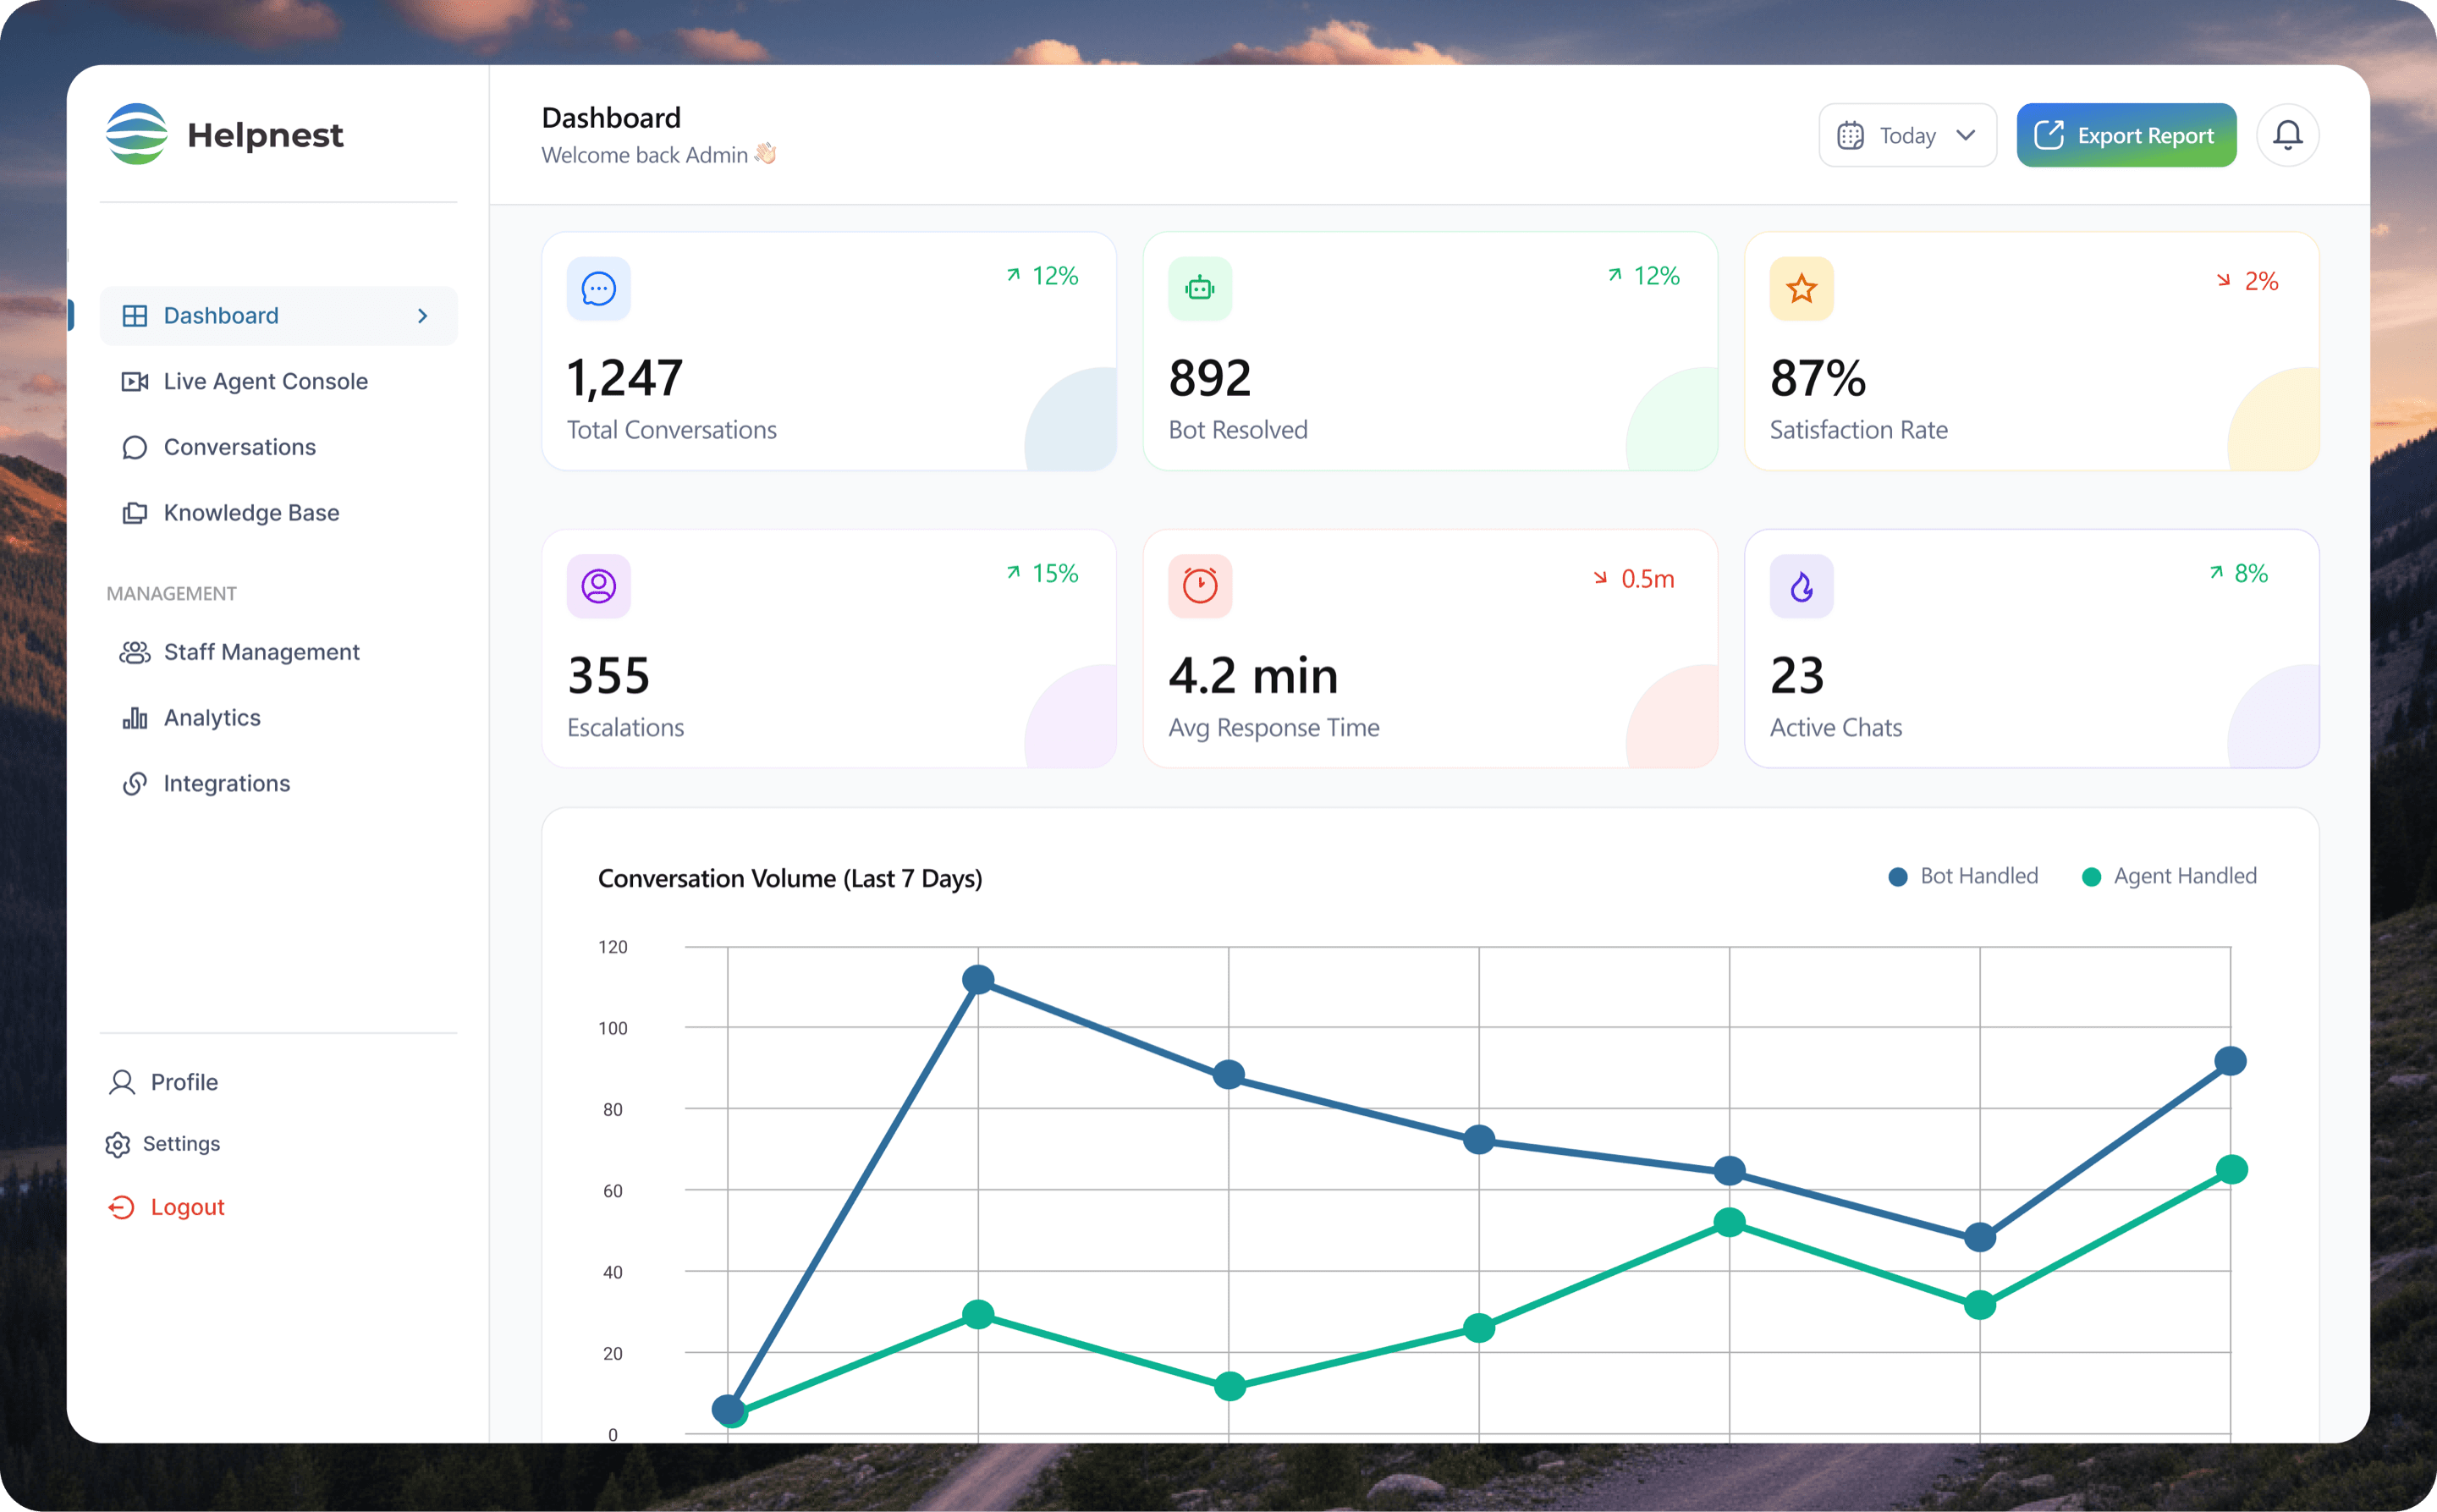Open Profile from the sidebar
The height and width of the screenshot is (1512, 2437).
(163, 1082)
